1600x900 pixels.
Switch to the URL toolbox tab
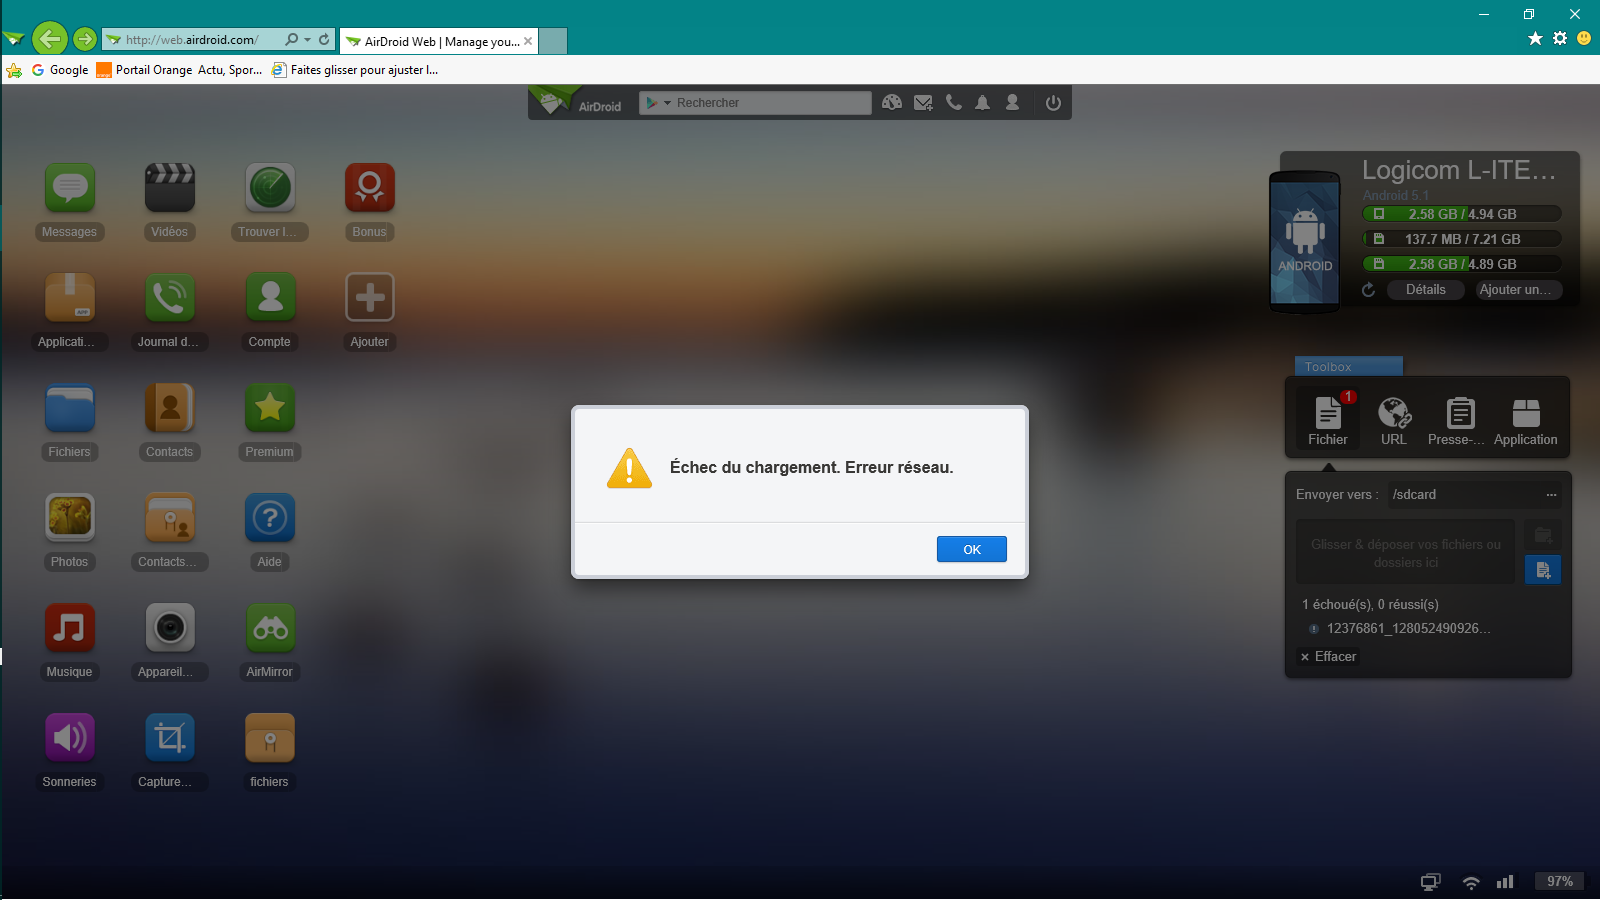(x=1394, y=420)
